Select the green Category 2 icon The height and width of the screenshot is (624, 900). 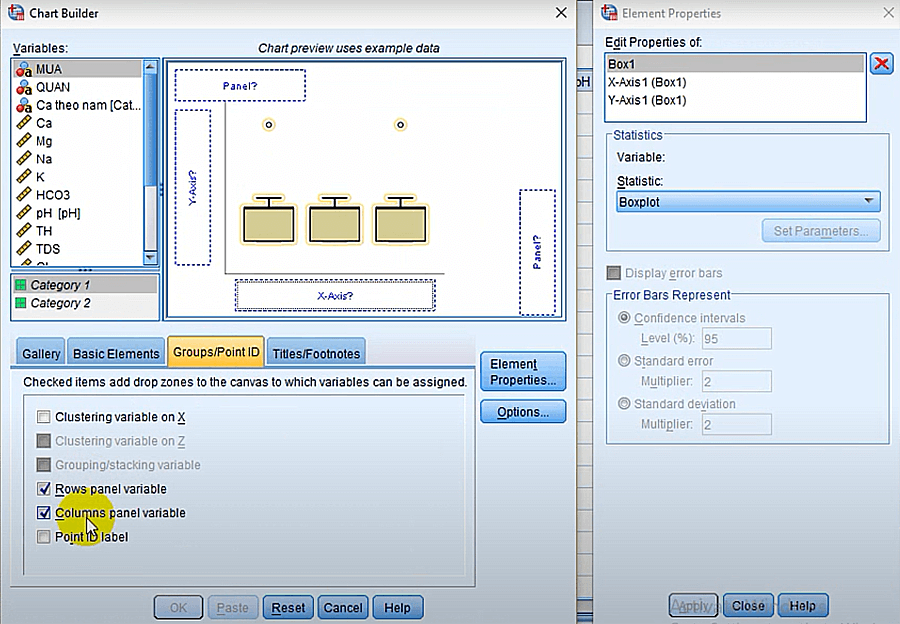tap(22, 303)
